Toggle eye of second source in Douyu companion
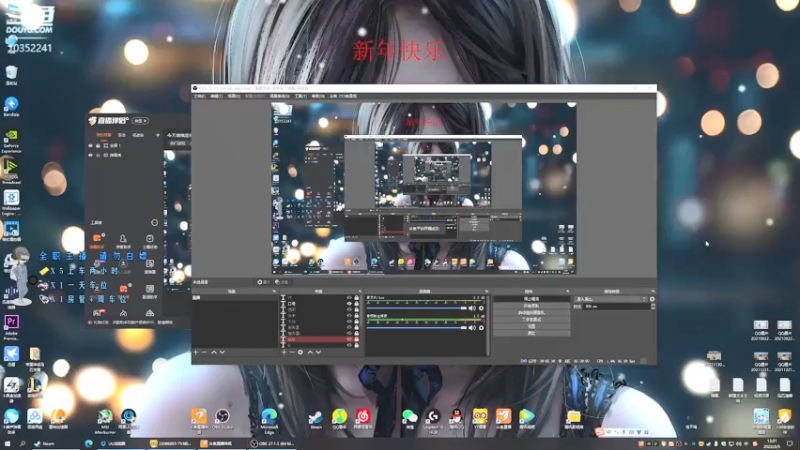The image size is (800, 450). (x=91, y=155)
